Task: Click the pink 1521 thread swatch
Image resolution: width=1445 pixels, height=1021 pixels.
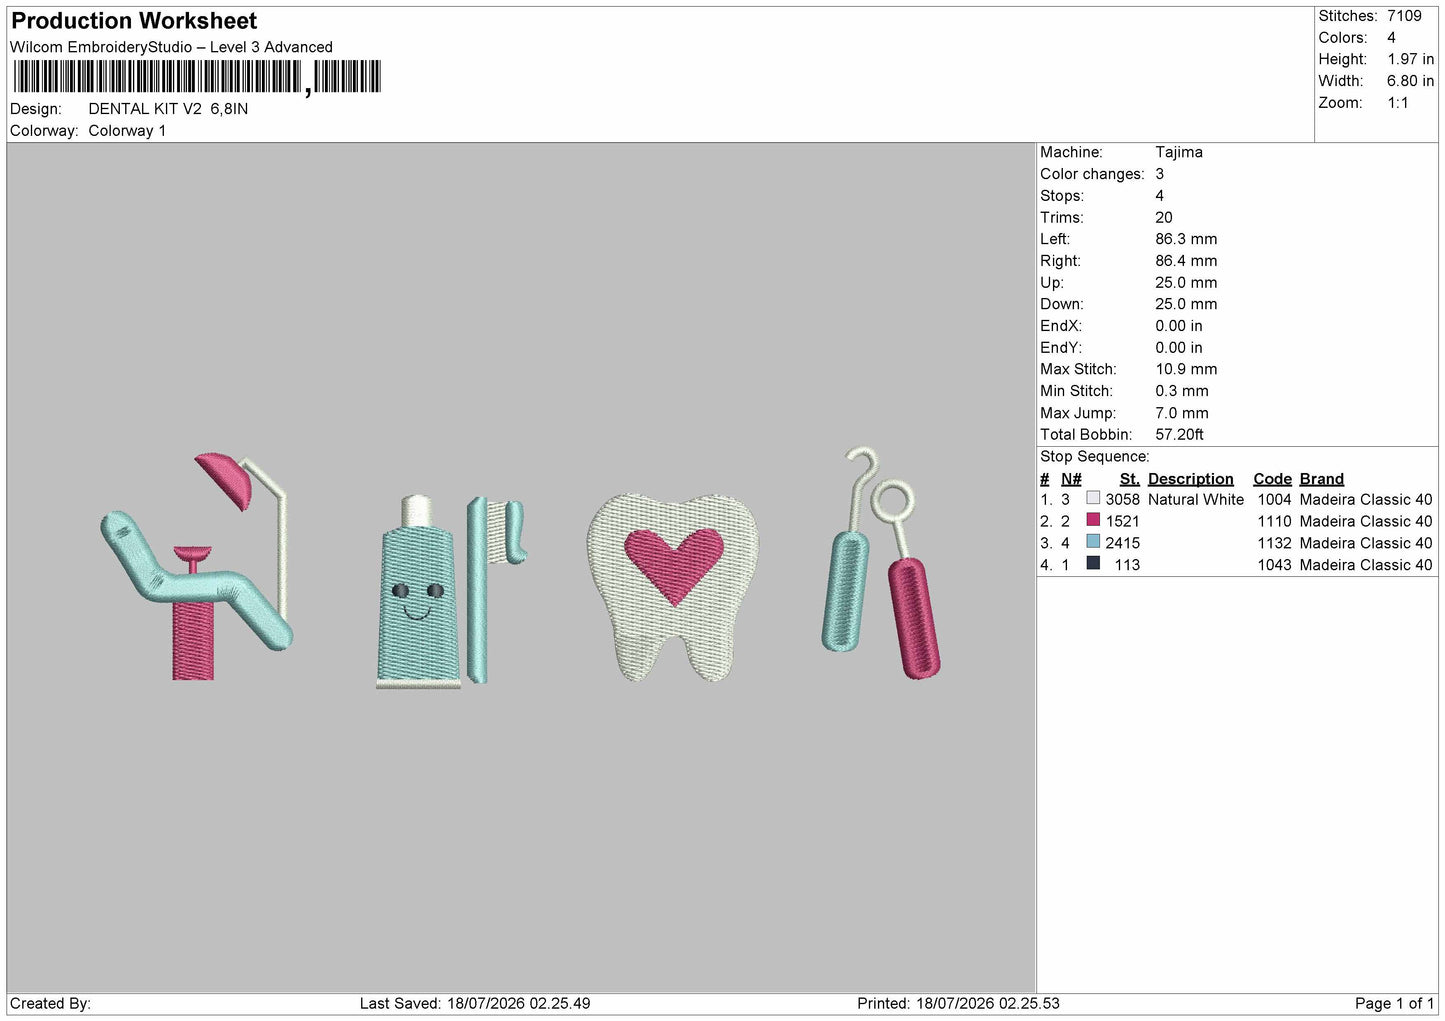Action: (1093, 520)
